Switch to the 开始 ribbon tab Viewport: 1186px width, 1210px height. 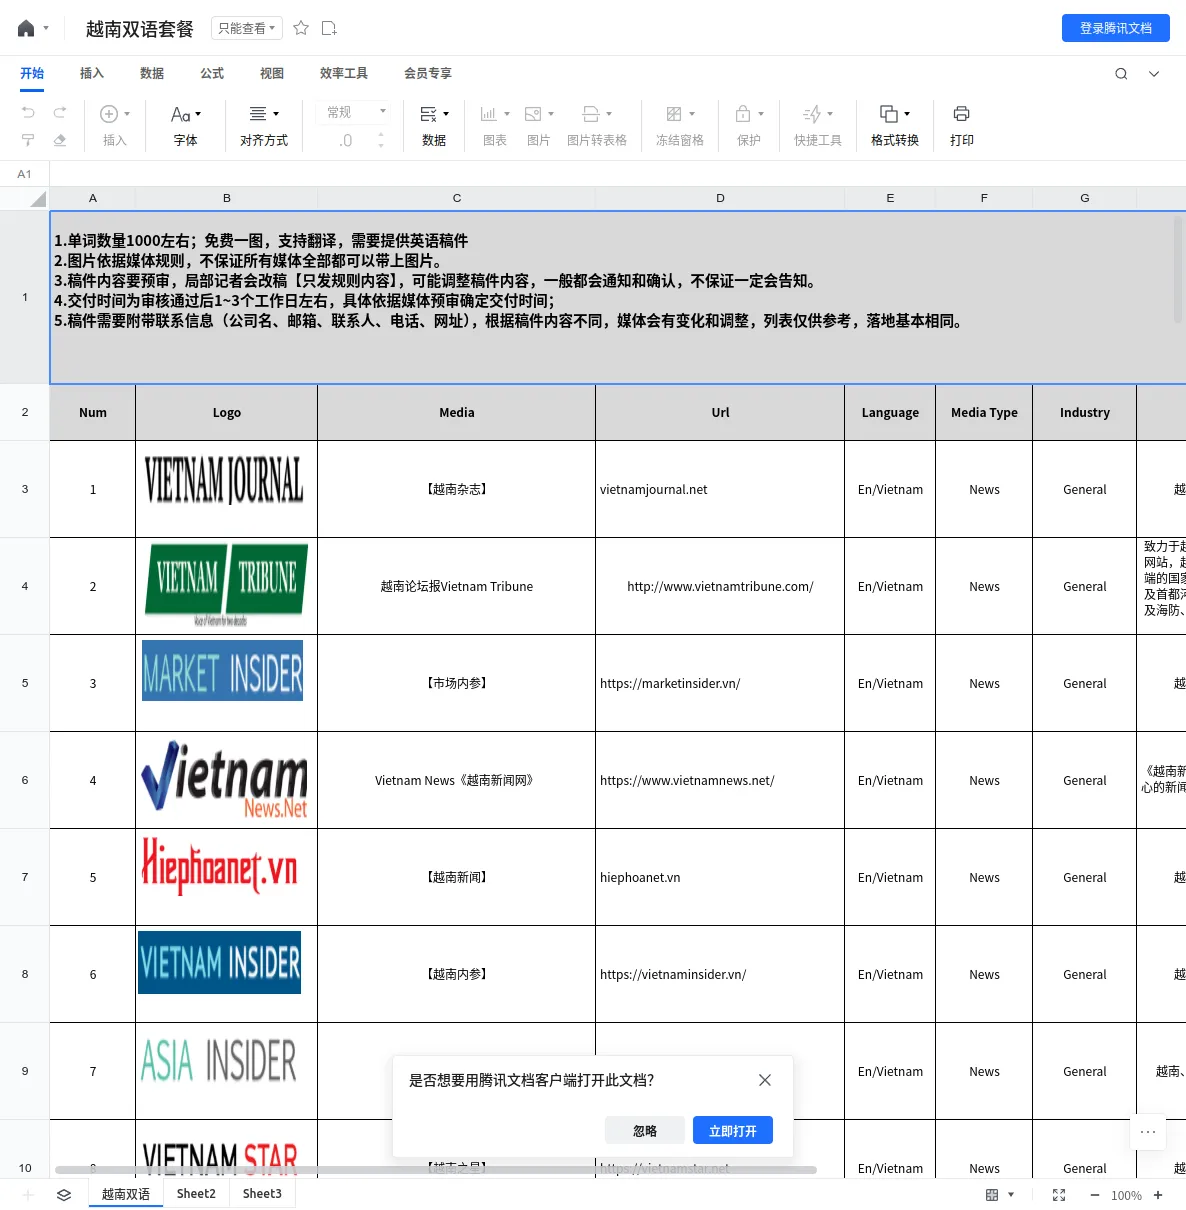32,73
